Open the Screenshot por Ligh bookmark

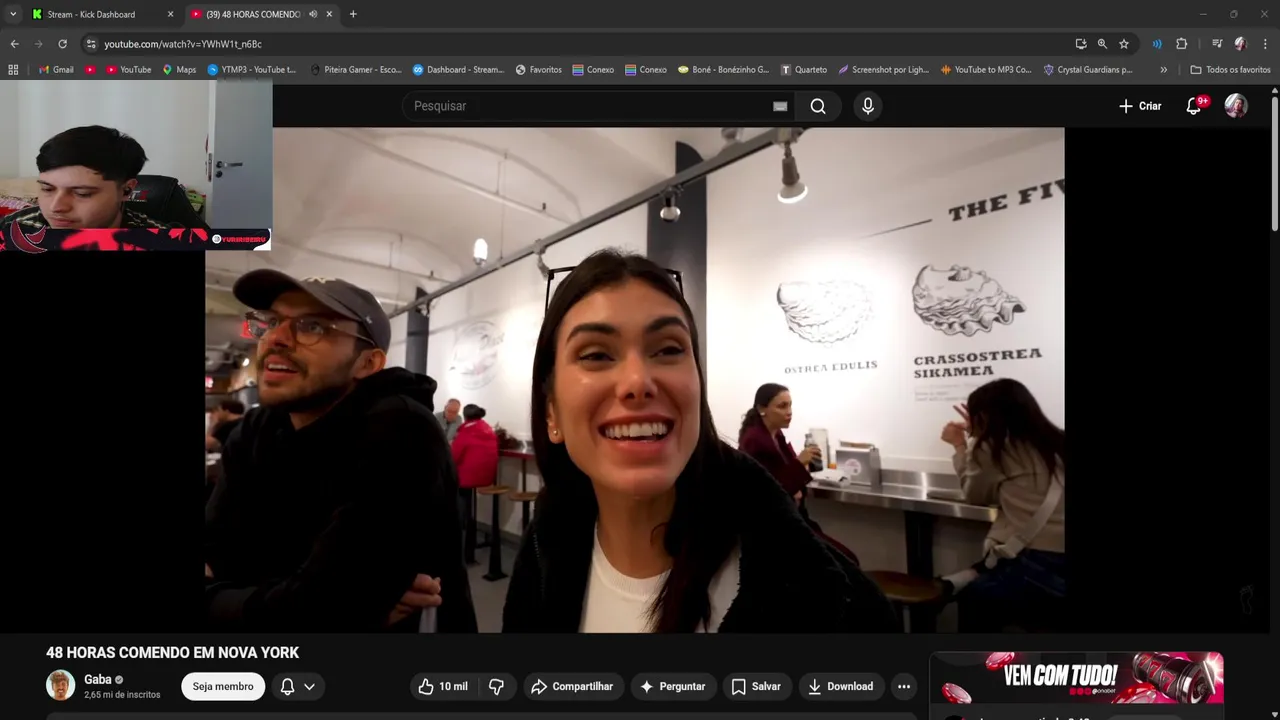coord(883,70)
